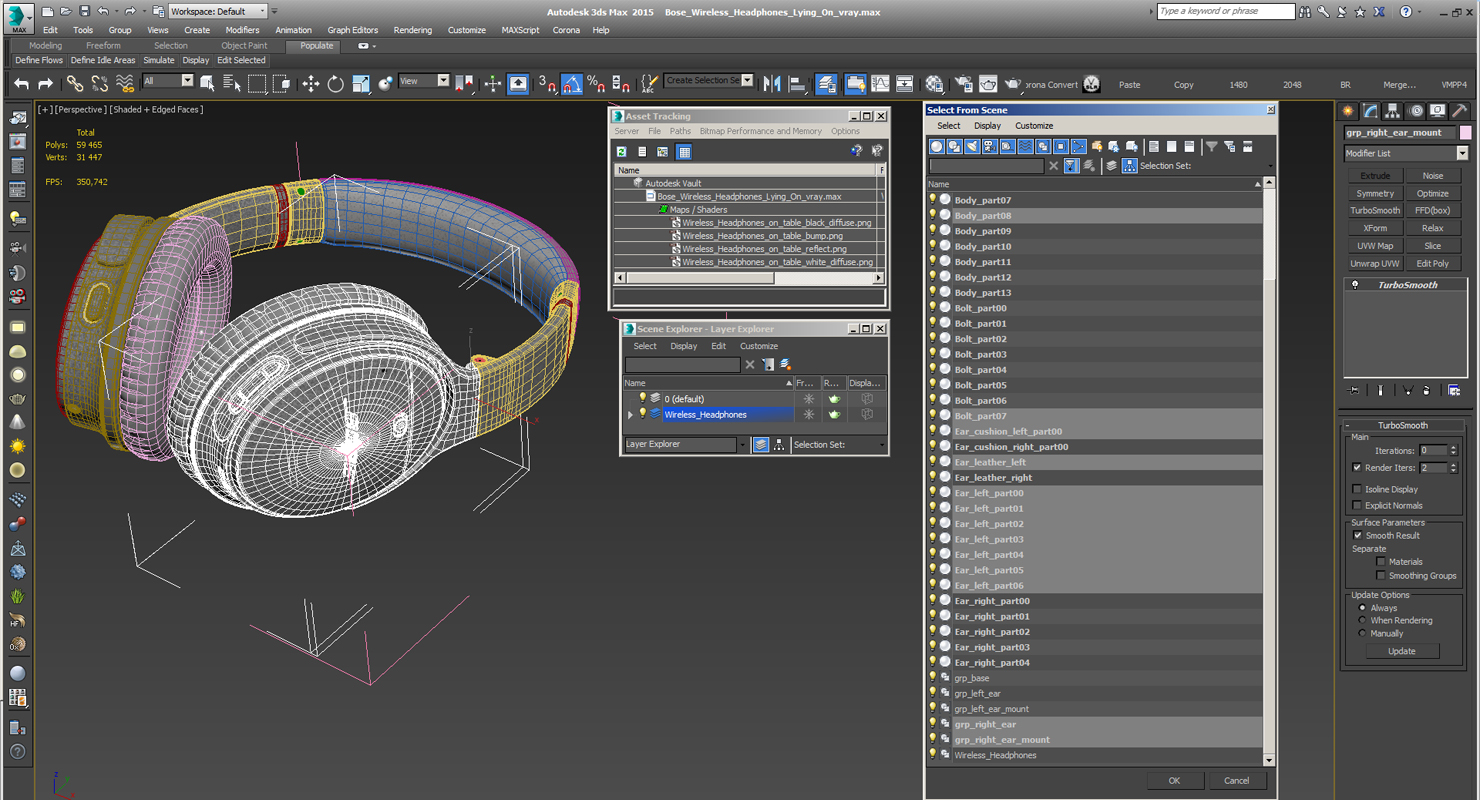This screenshot has height=800, width=1480.
Task: Add Unwrap UVW modifier button
Action: [1375, 264]
